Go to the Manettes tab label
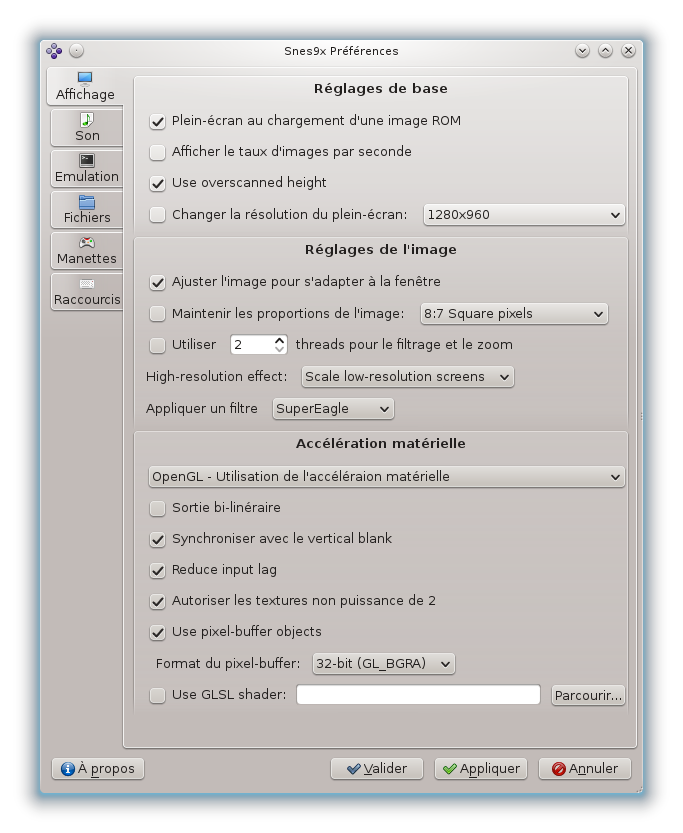683x833 pixels. tap(87, 259)
